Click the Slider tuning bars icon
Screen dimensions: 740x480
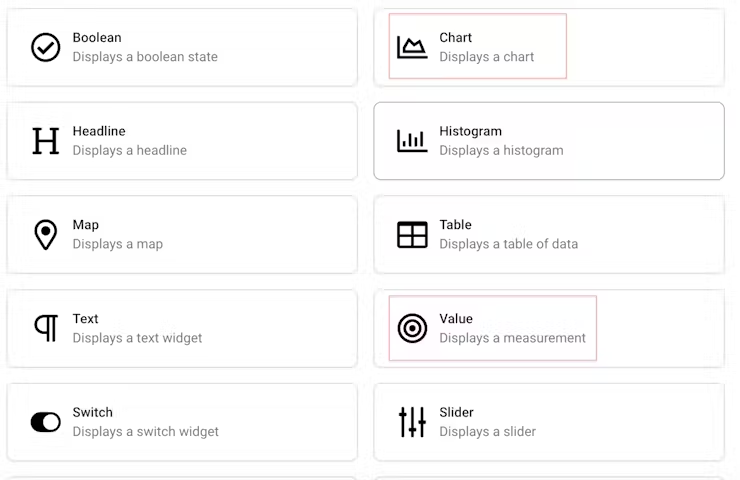412,422
